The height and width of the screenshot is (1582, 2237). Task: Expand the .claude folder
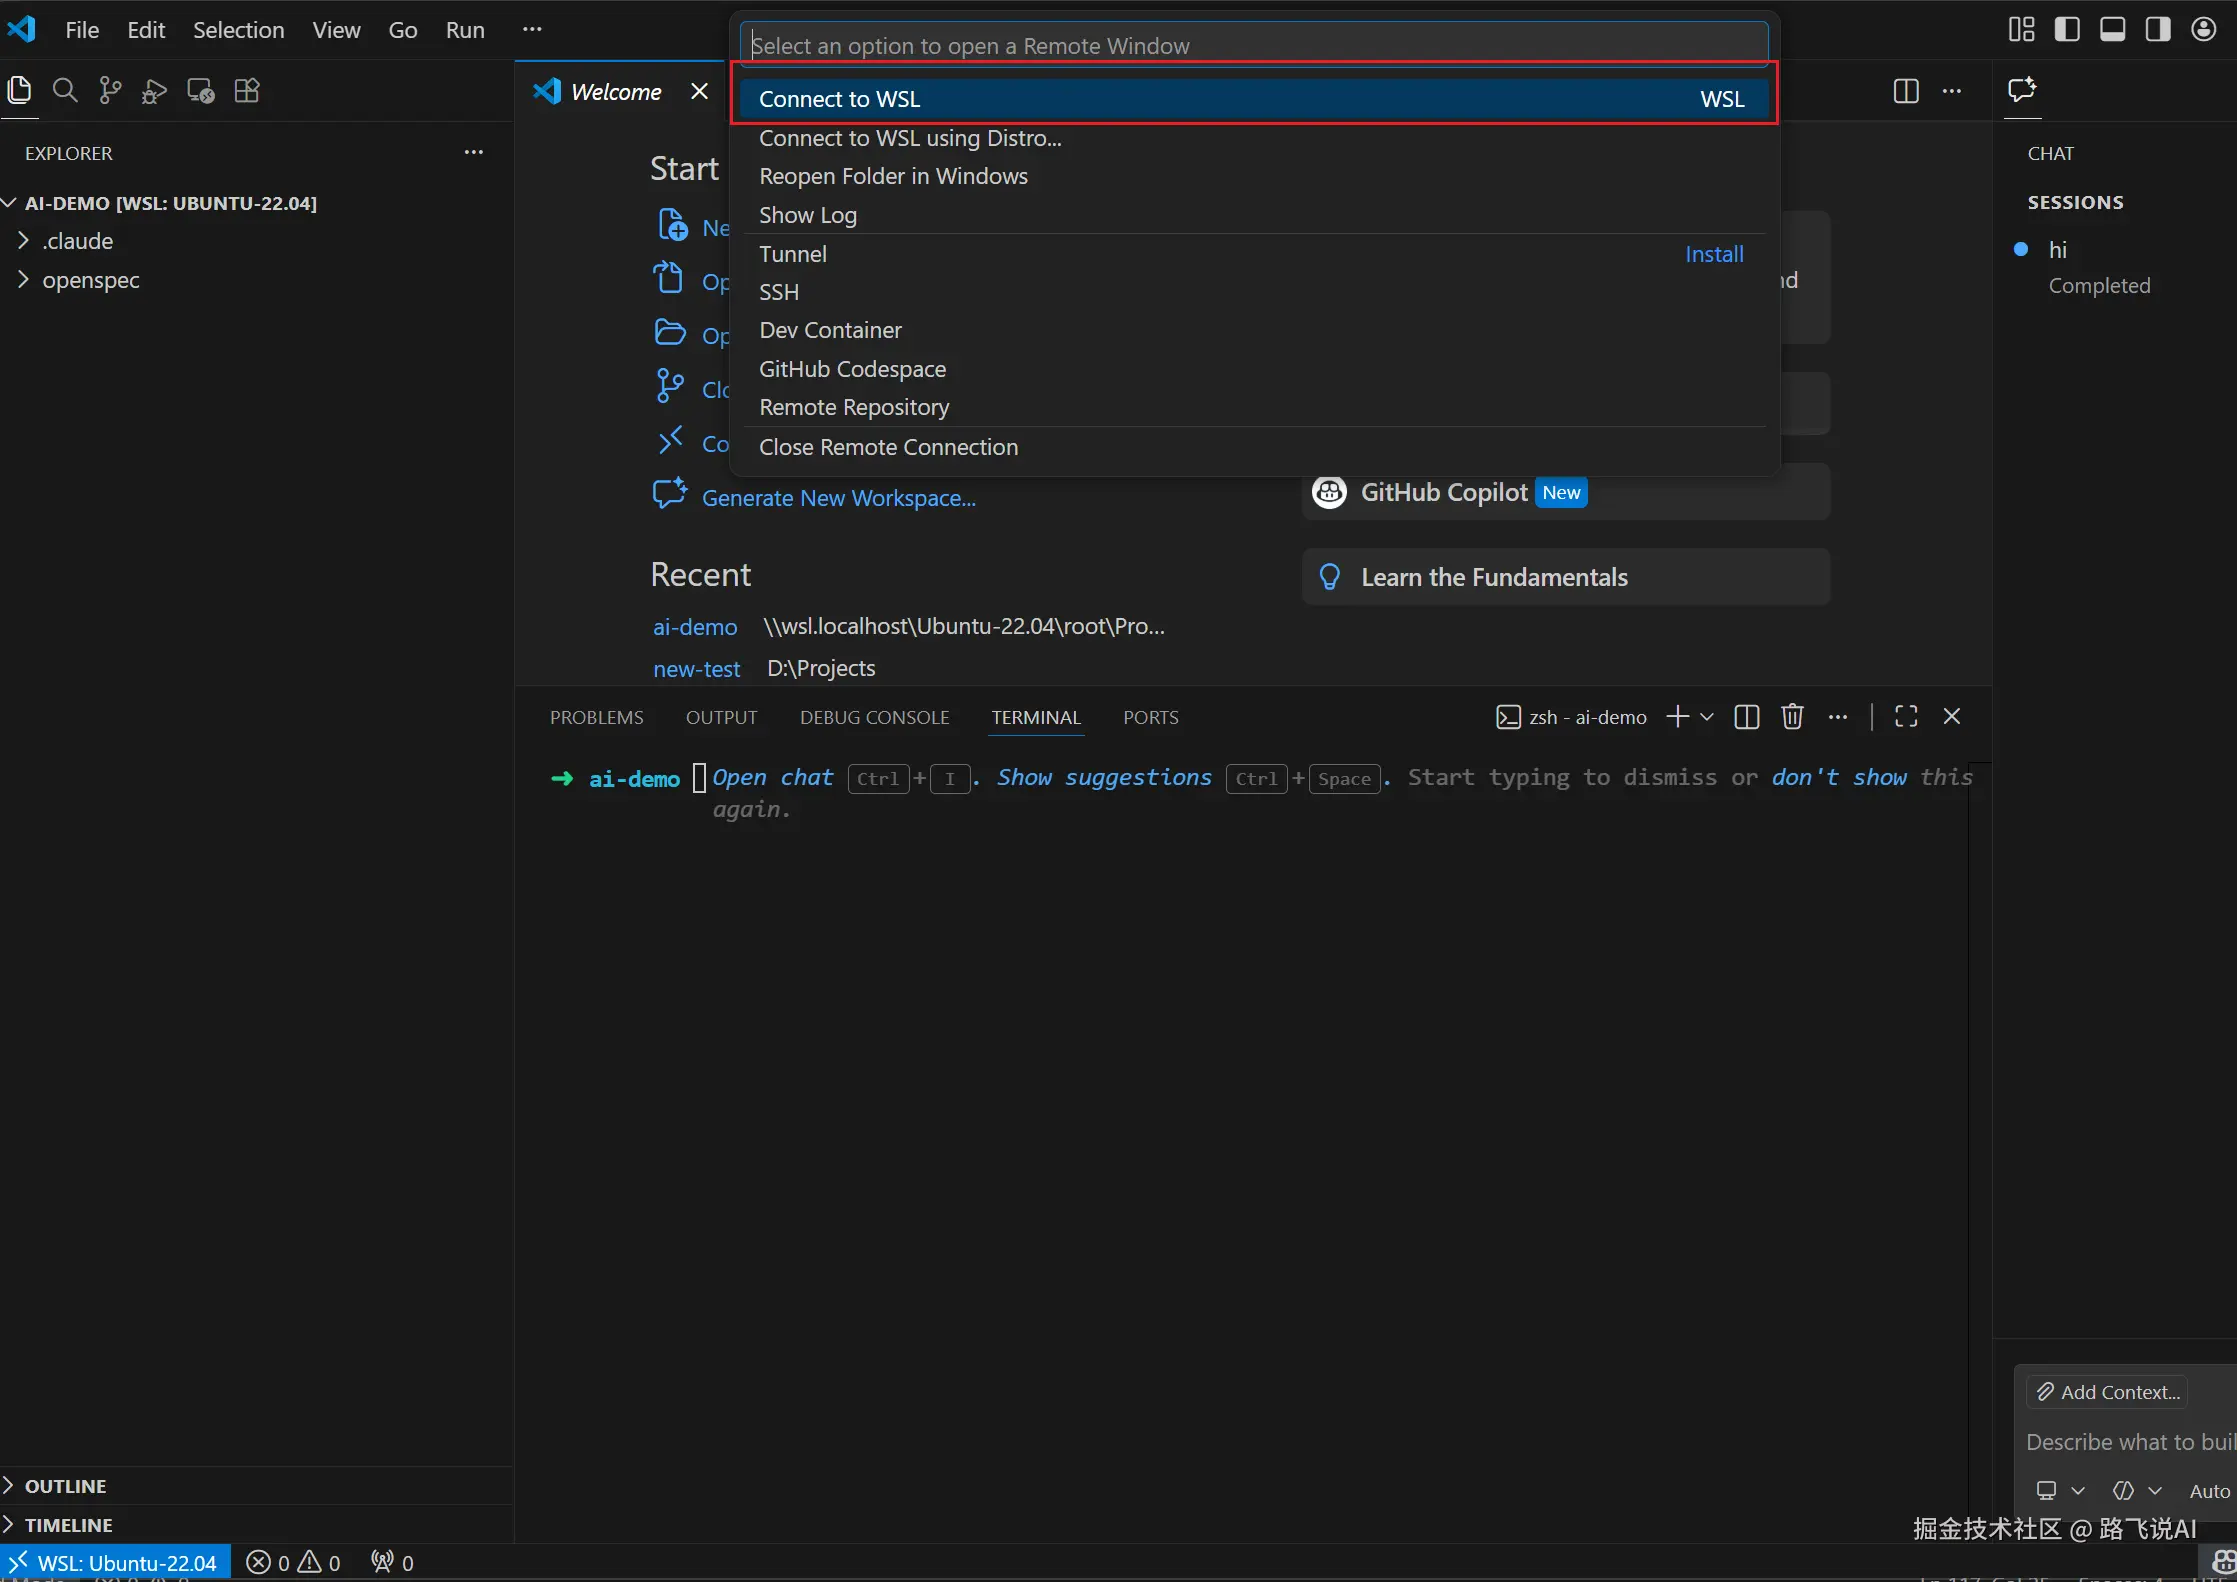tap(78, 241)
